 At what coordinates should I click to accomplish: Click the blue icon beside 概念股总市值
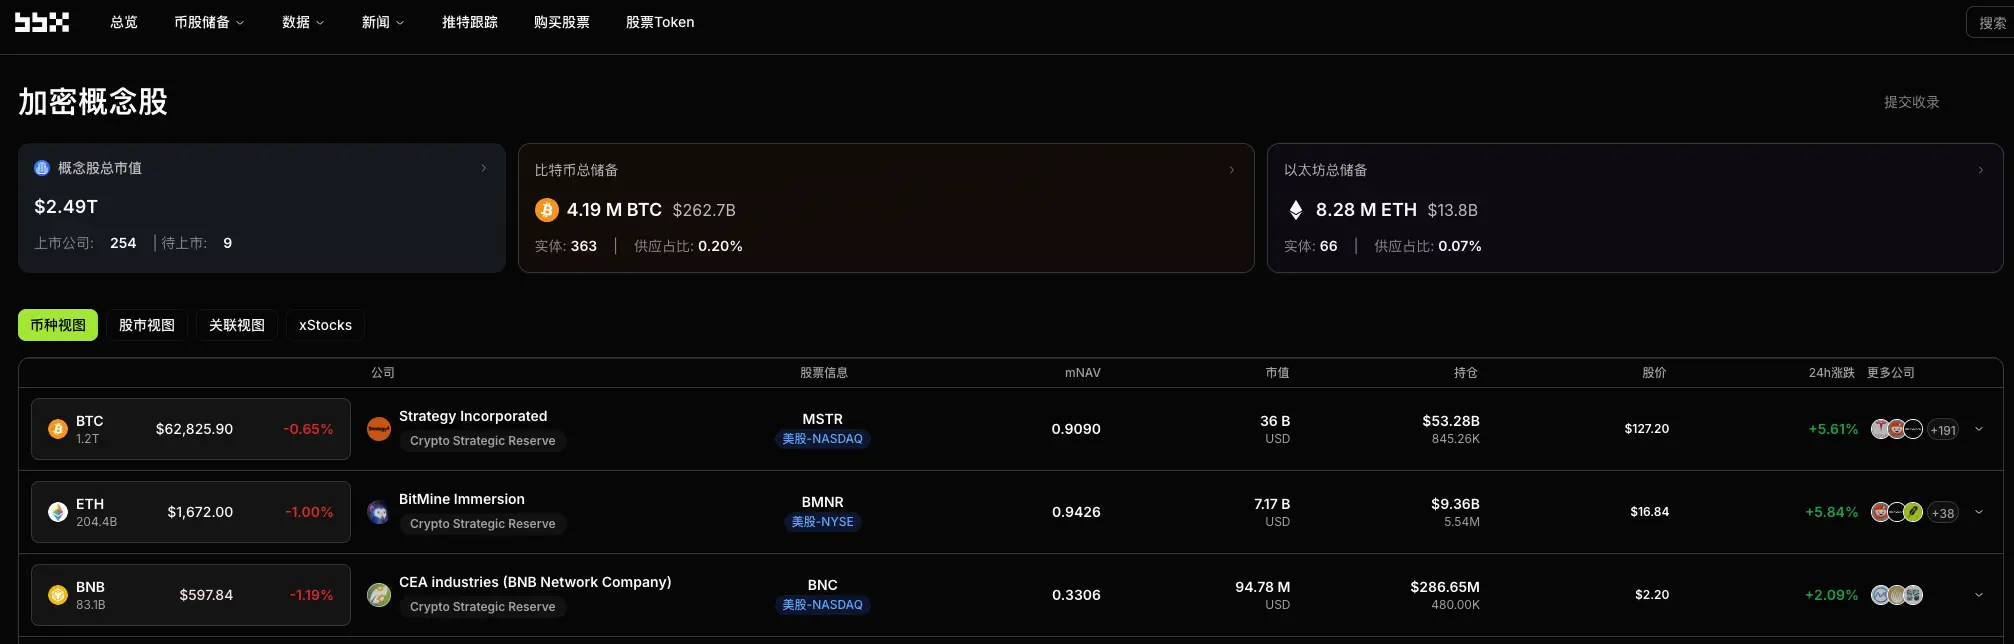tap(42, 168)
